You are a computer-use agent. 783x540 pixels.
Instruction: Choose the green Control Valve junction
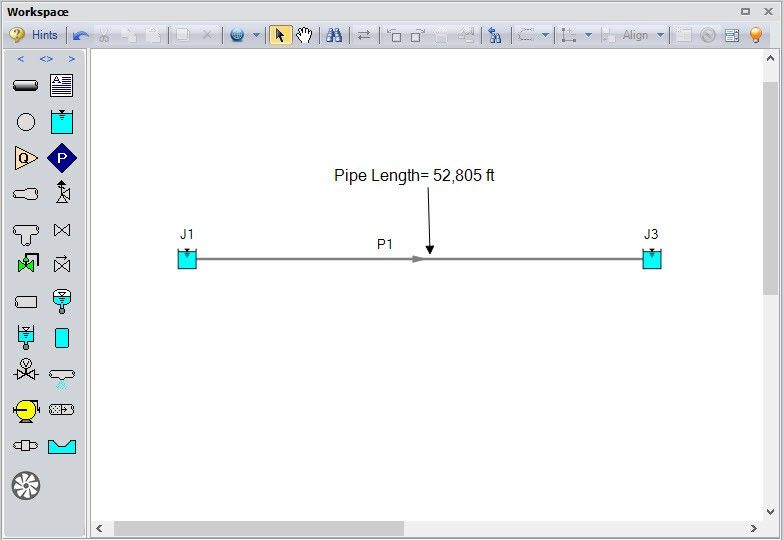point(27,263)
